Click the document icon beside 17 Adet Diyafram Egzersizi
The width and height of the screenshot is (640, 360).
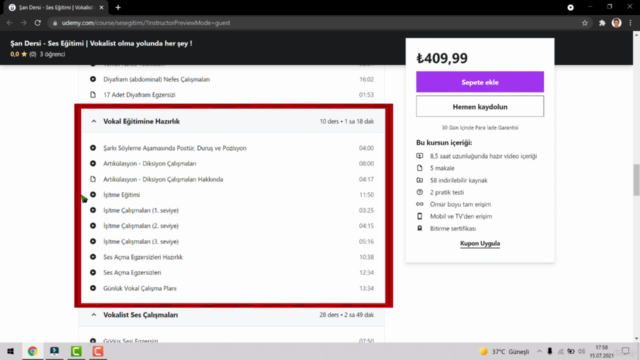tap(93, 95)
